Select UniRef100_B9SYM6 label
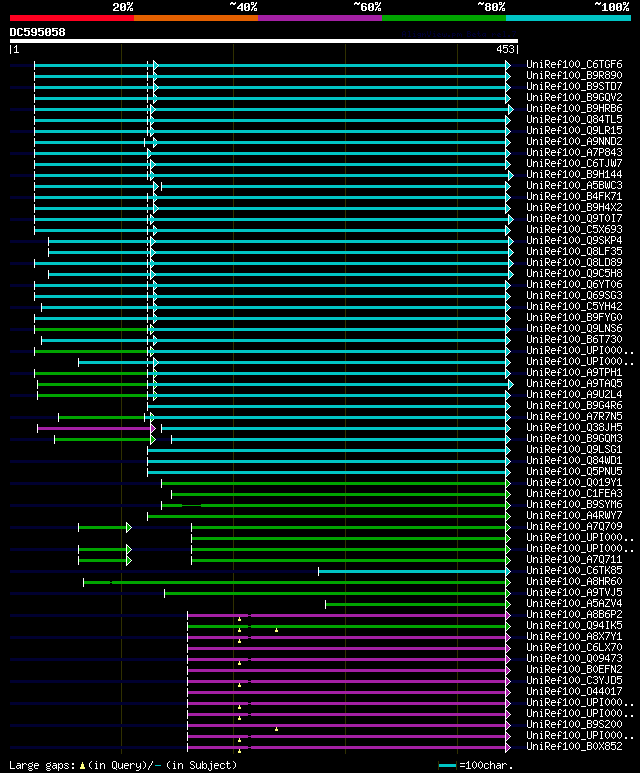The width and height of the screenshot is (640, 773). click(x=574, y=504)
